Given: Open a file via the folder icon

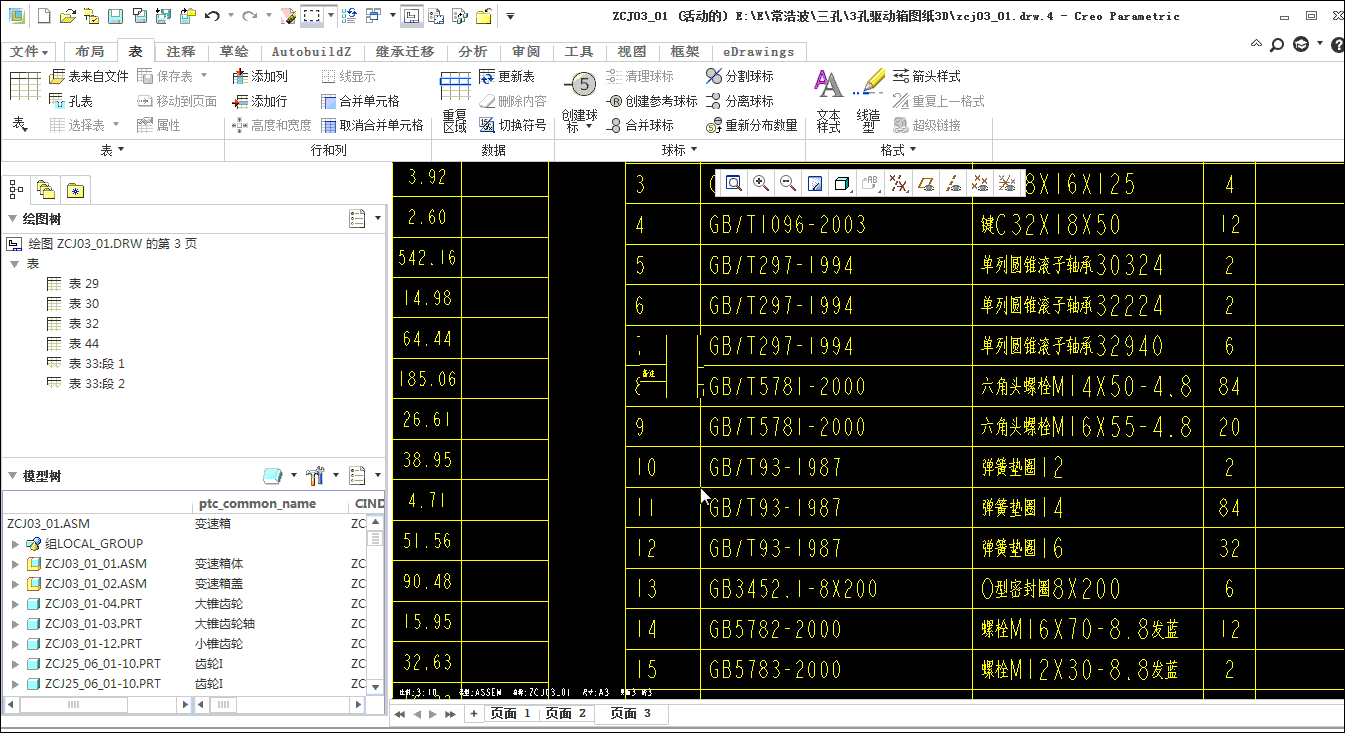Looking at the screenshot, I should pos(67,16).
